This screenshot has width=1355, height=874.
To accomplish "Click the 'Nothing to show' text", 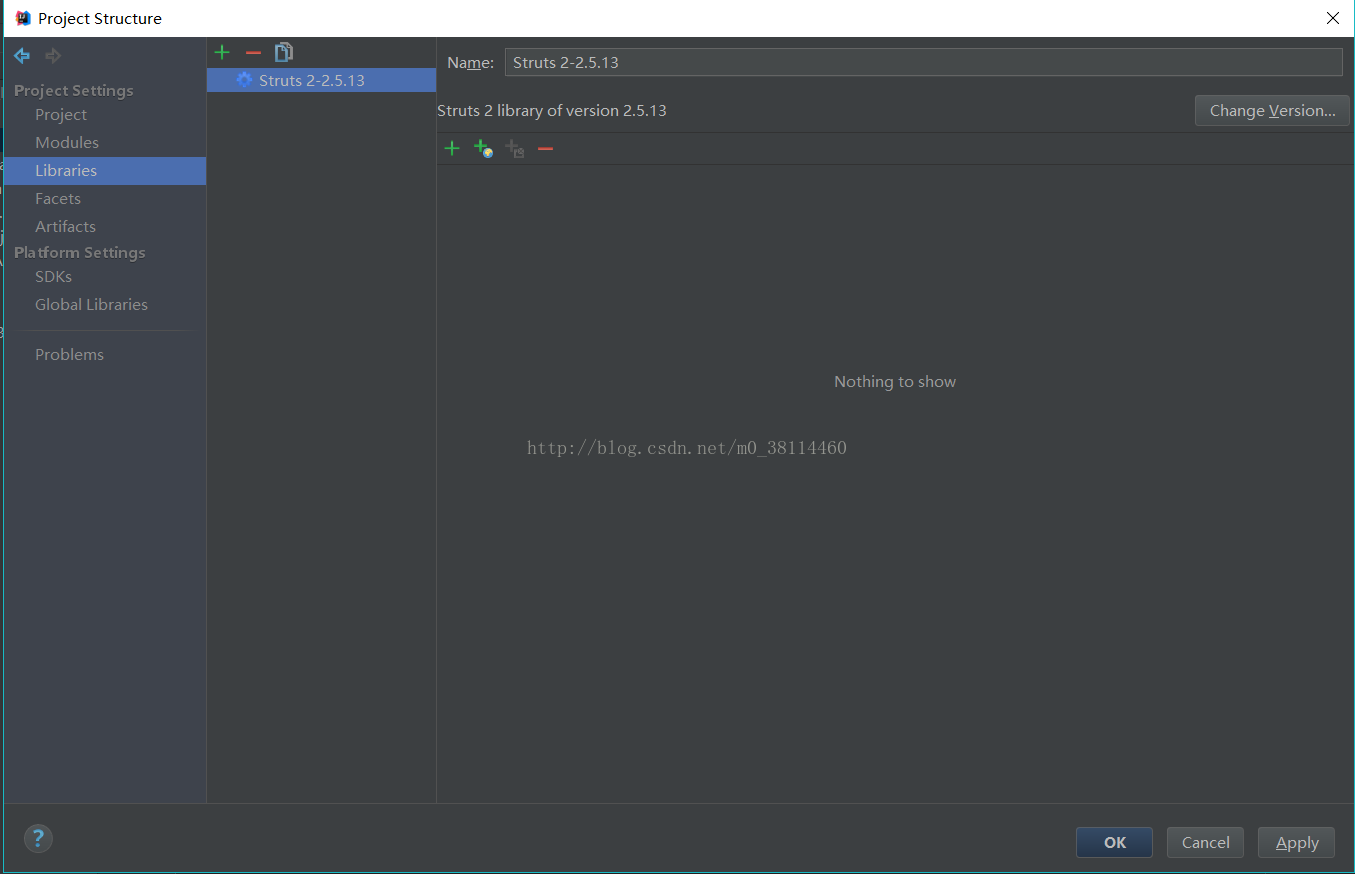I will (895, 382).
